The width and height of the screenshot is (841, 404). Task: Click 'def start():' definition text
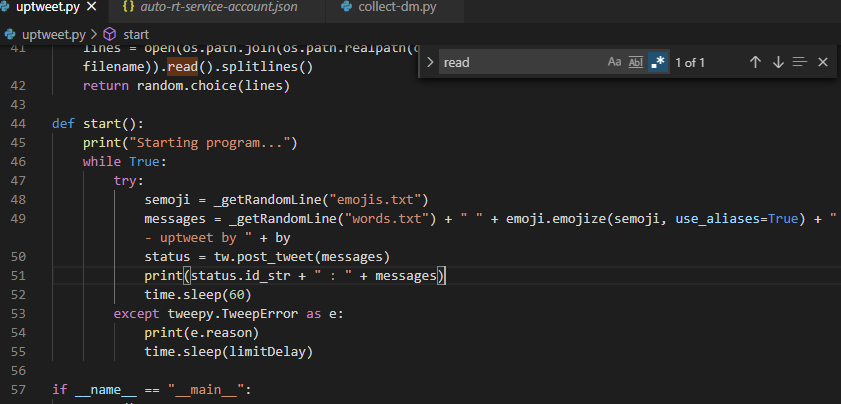point(98,124)
